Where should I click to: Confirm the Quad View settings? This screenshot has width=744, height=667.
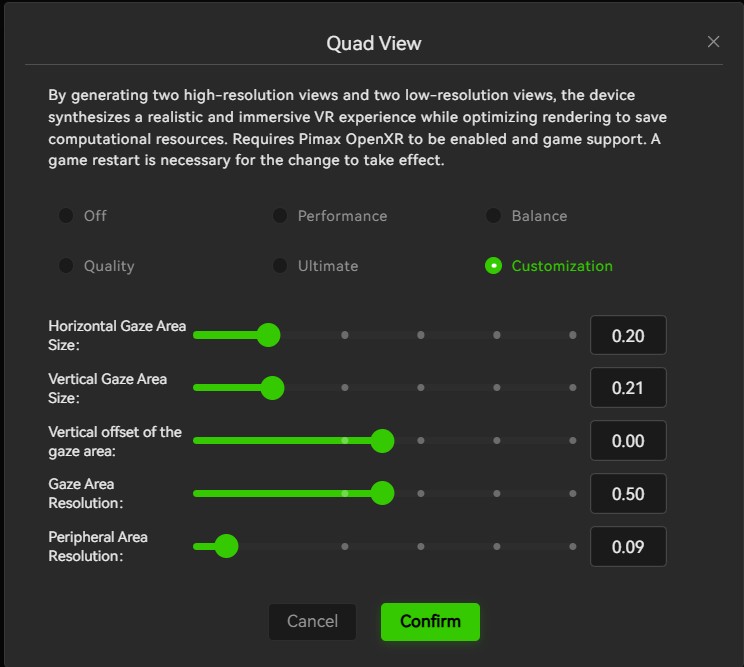pyautogui.click(x=430, y=621)
